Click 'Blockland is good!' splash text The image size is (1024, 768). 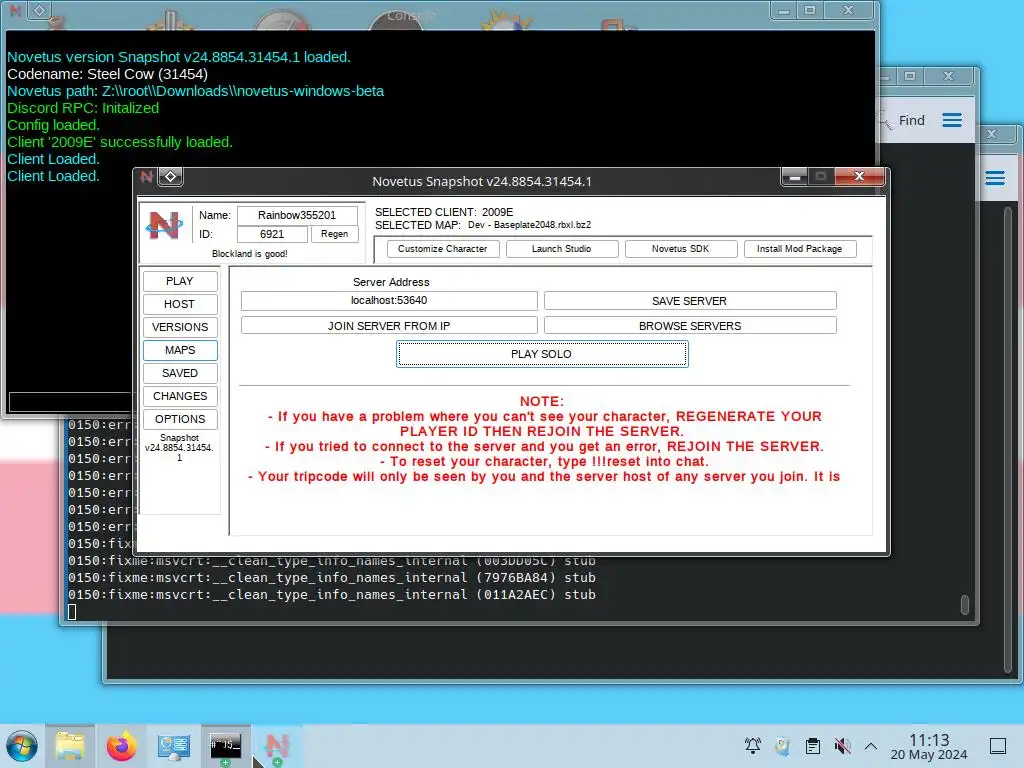coord(249,253)
